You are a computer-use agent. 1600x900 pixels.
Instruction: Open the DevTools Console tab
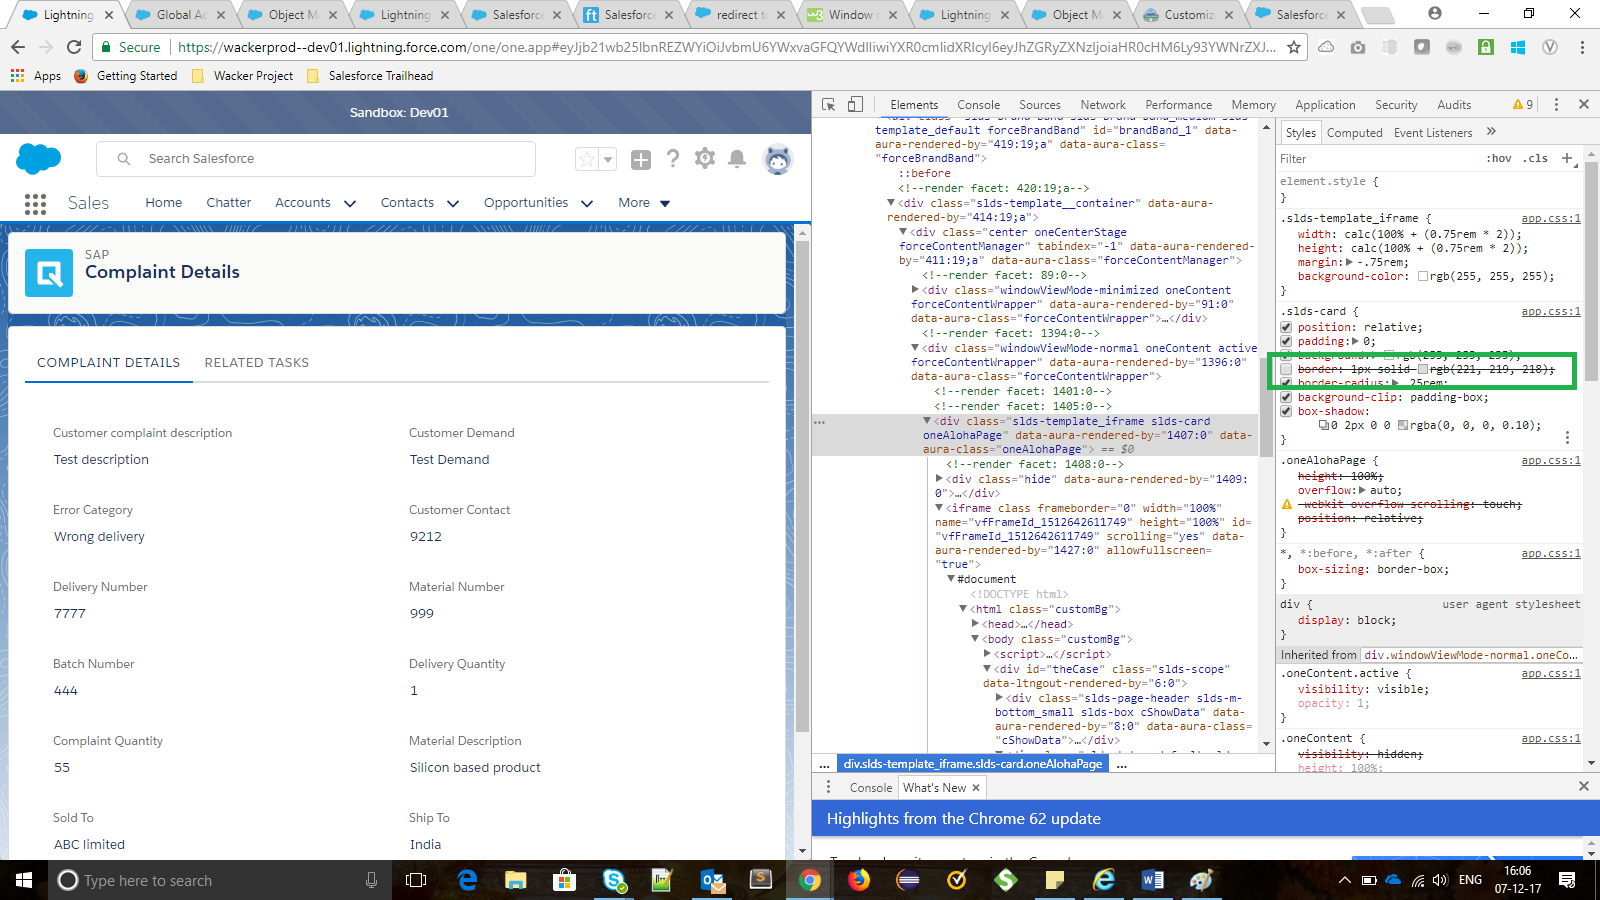click(977, 105)
